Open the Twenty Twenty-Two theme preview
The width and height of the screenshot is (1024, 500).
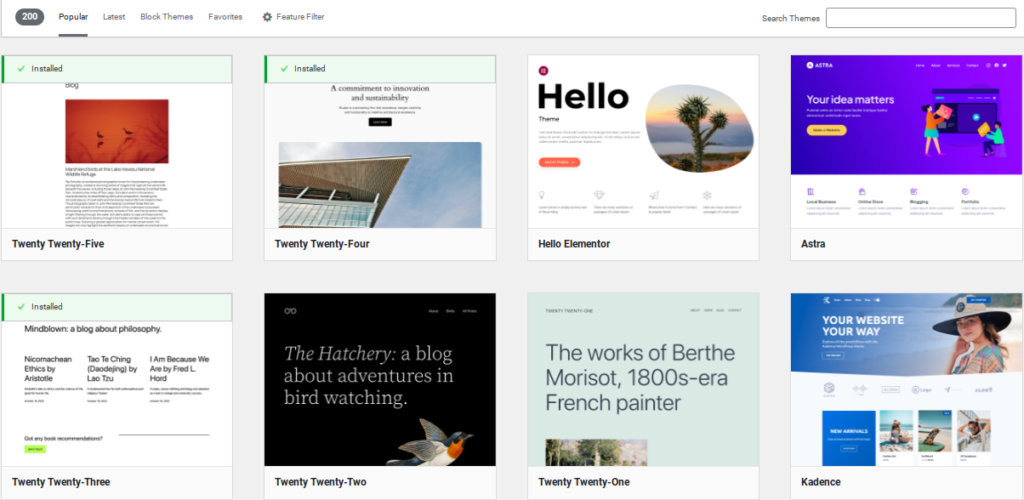380,380
